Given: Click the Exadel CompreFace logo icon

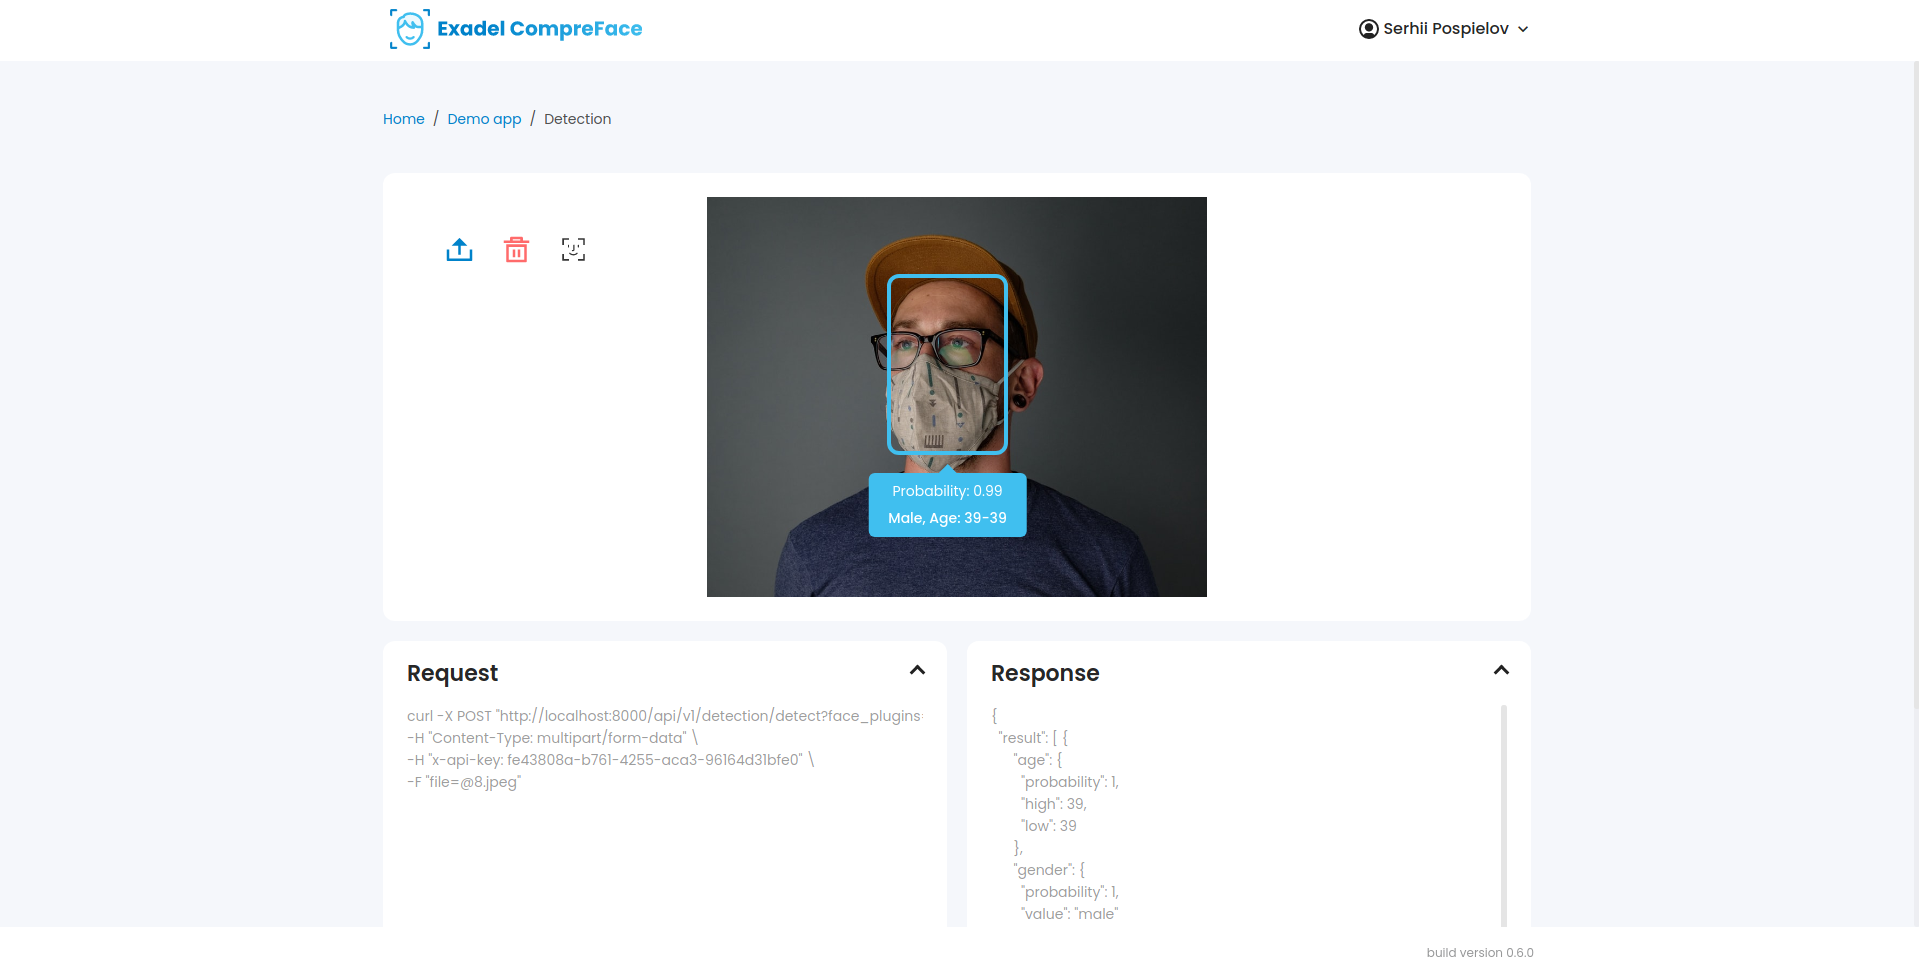Looking at the screenshot, I should click(409, 28).
